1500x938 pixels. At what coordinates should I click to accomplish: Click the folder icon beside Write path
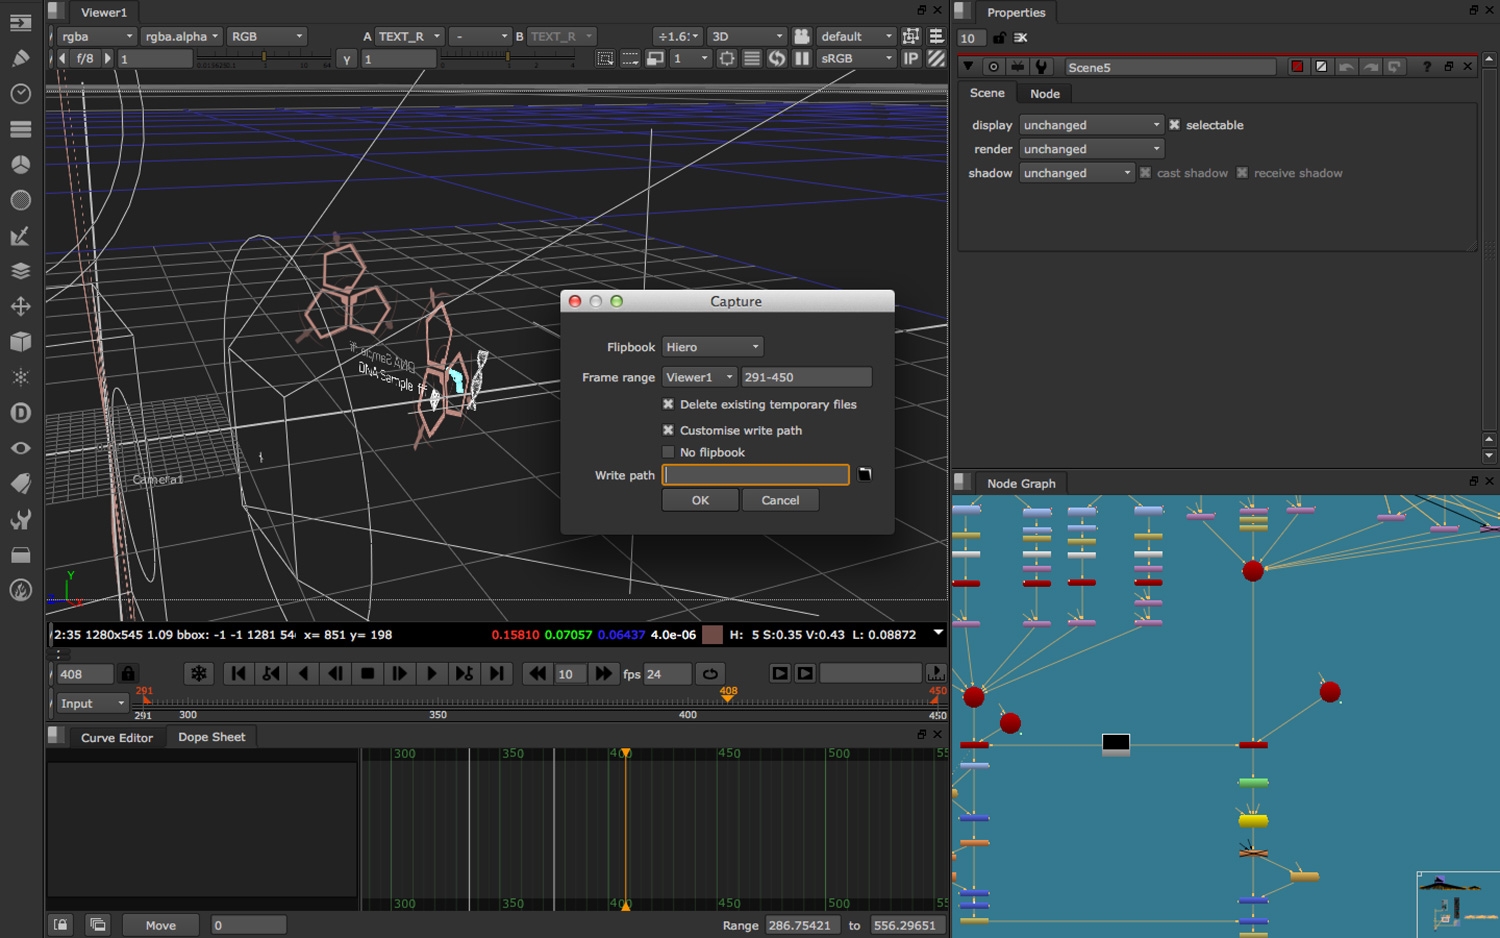[865, 475]
